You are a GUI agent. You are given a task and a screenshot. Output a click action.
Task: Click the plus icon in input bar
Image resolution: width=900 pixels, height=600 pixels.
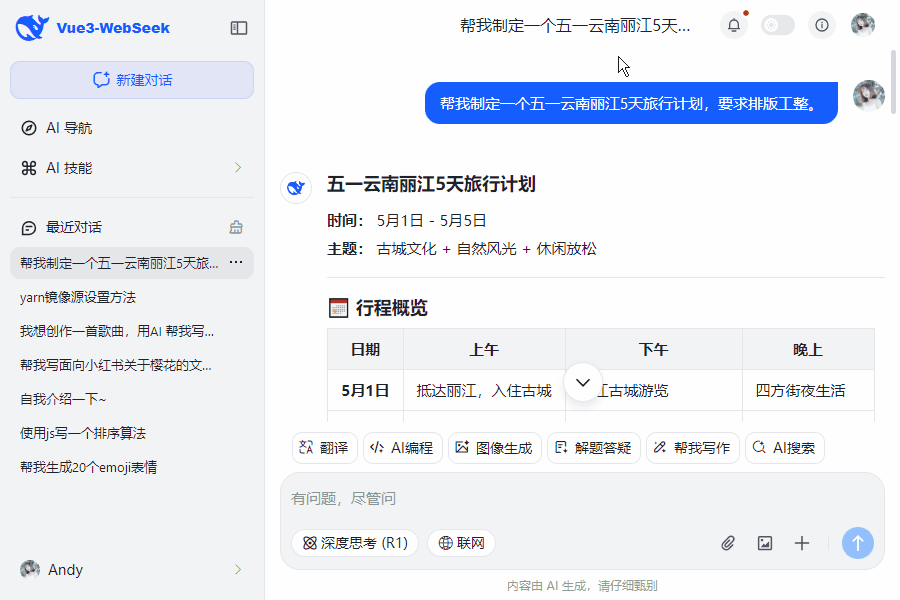(802, 543)
